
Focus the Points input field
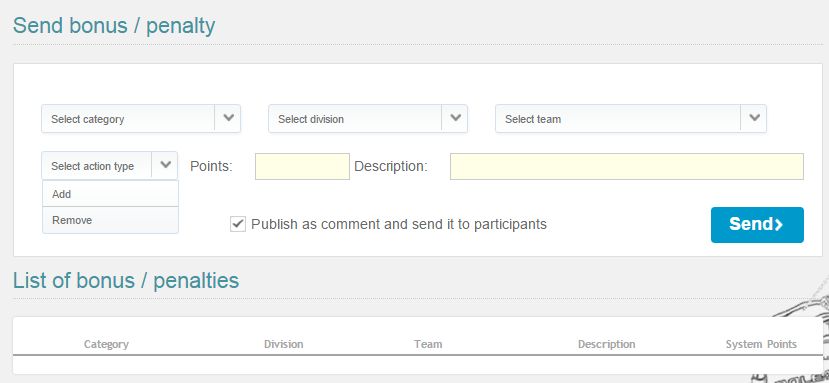coord(302,167)
